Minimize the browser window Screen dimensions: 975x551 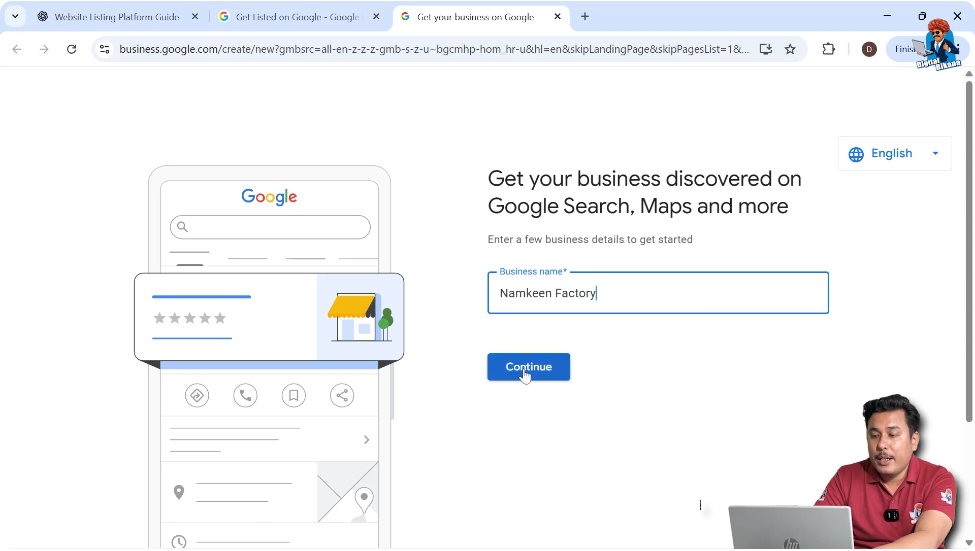(x=887, y=16)
